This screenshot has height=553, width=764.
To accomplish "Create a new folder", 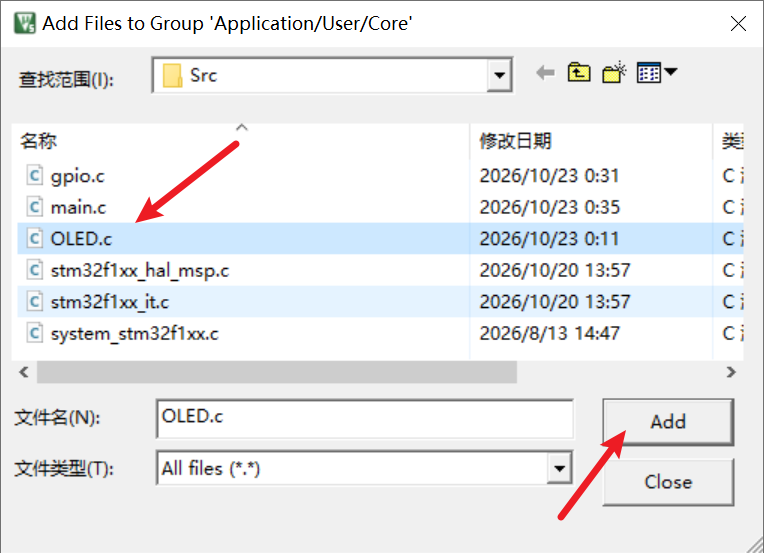I will point(614,73).
